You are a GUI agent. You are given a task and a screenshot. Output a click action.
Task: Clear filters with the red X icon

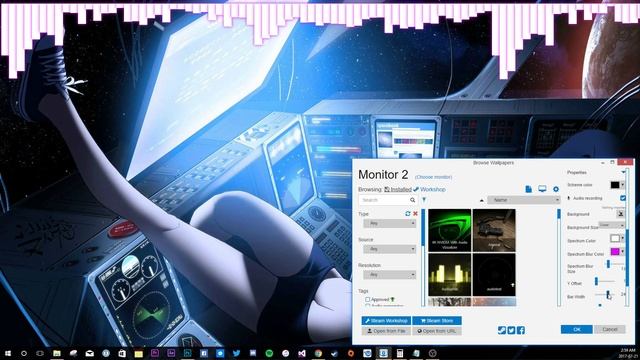pos(415,213)
